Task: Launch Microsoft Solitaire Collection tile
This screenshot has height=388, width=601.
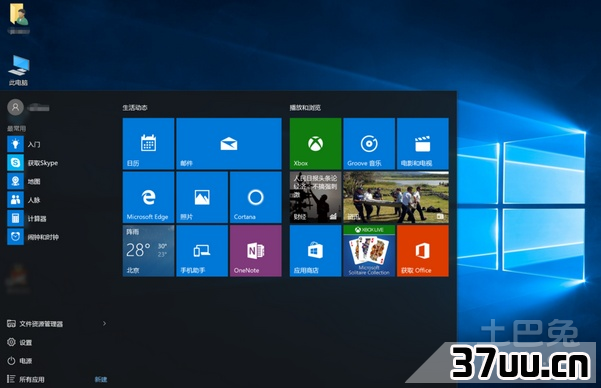Action: (x=369, y=251)
